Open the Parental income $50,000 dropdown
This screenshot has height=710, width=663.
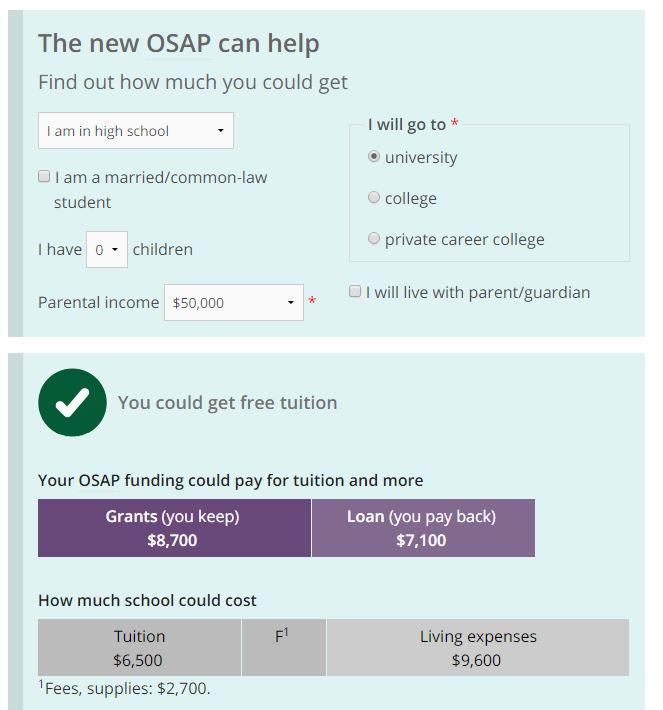(x=234, y=302)
